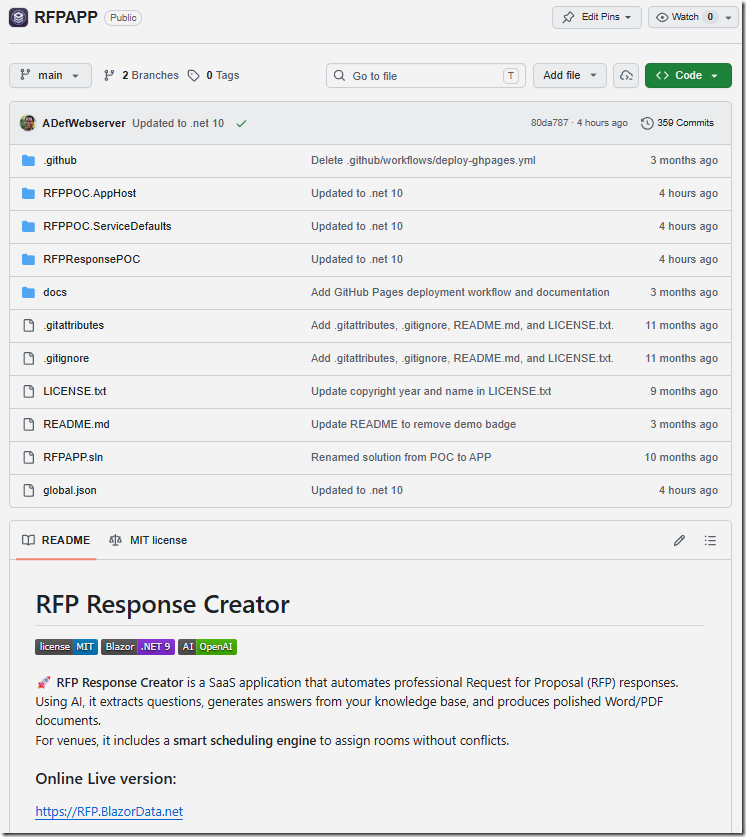The image size is (746, 837).
Task: Click the pin icon in Edit Pins
Action: point(568,17)
